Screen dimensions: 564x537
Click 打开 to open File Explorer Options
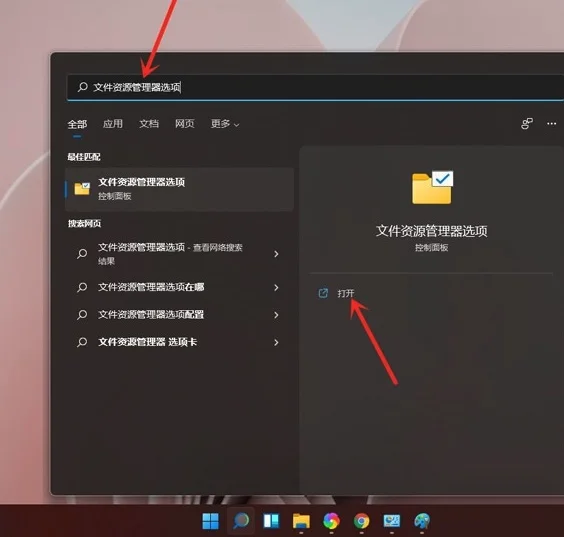(x=346, y=293)
